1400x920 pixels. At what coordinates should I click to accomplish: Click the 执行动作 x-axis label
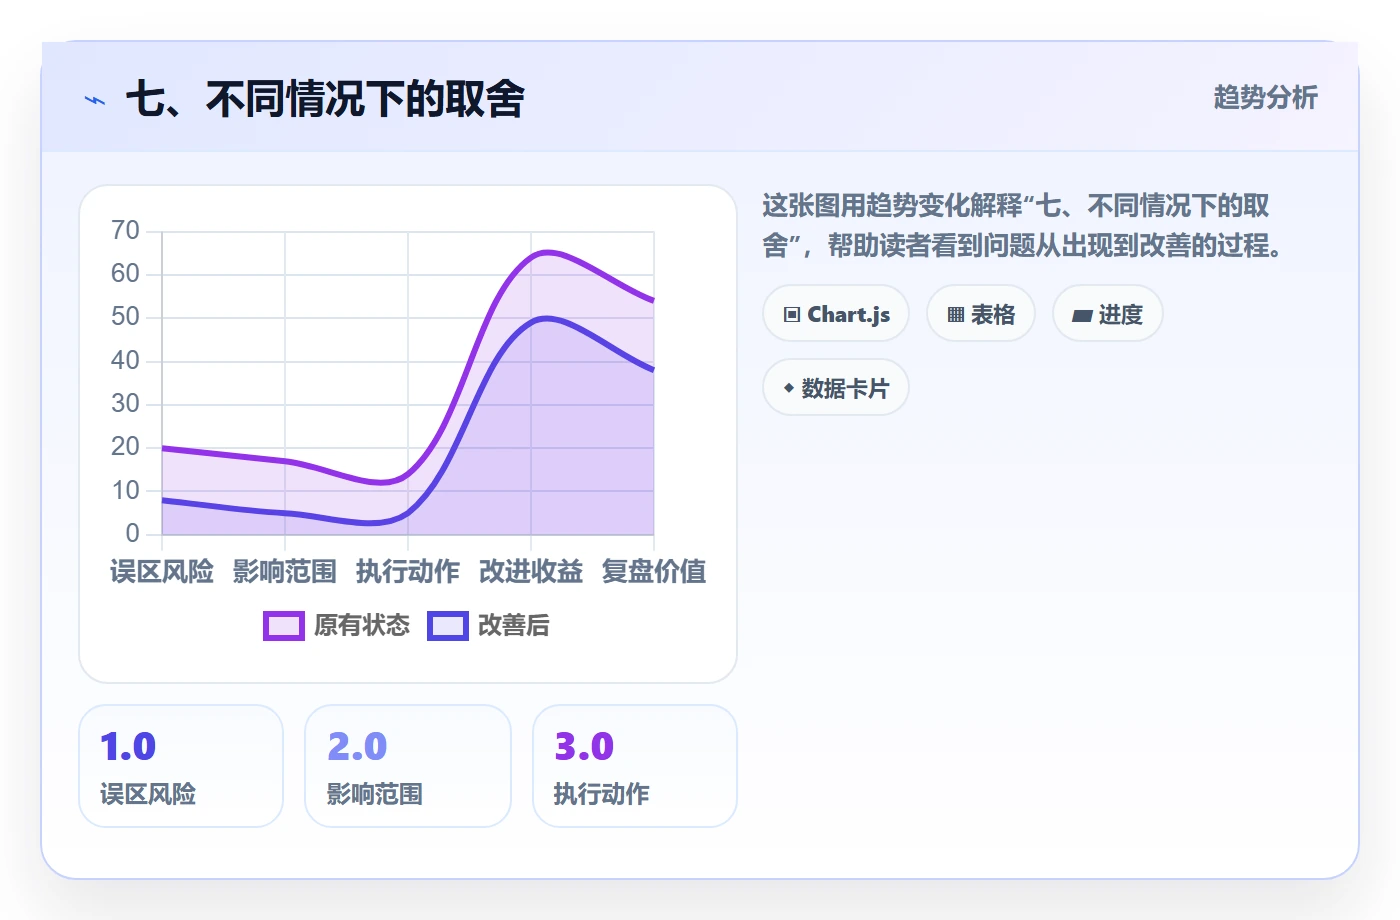click(x=408, y=572)
